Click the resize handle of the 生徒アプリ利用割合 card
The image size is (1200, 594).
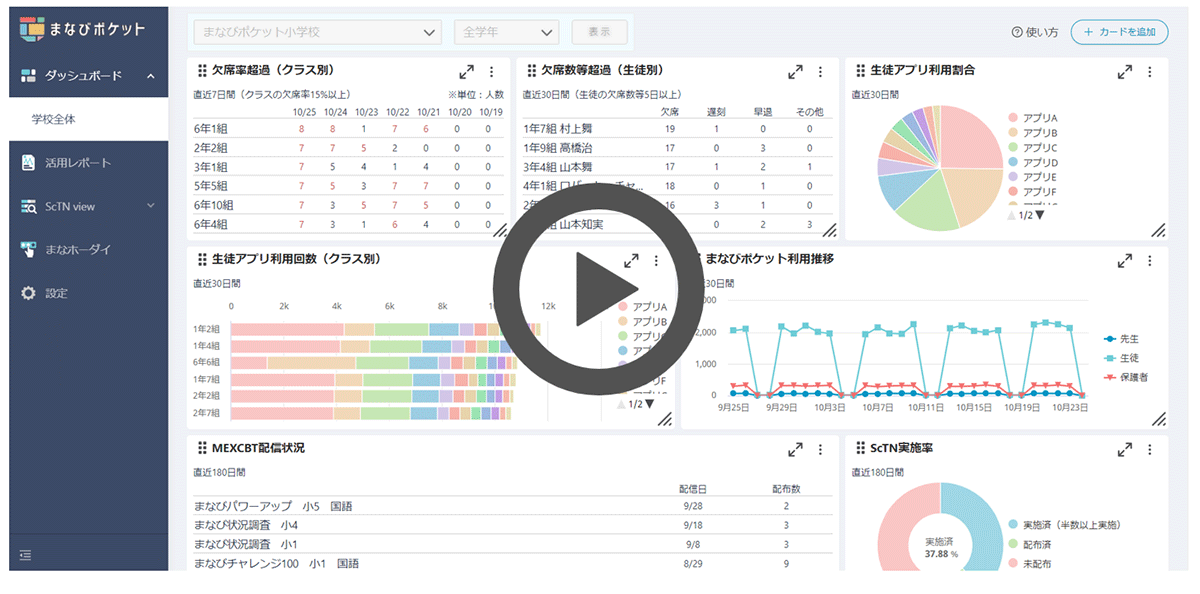(1158, 231)
